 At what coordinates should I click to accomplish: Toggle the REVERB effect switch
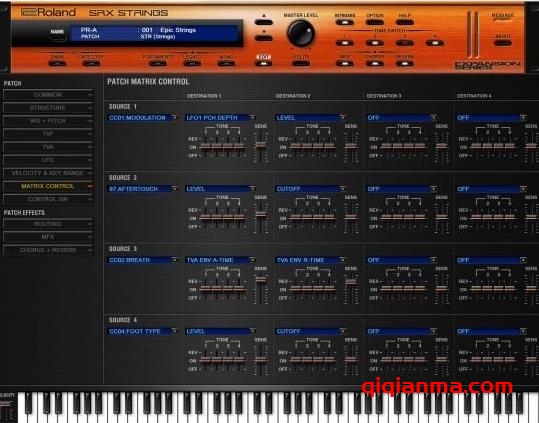pyautogui.click(x=405, y=63)
